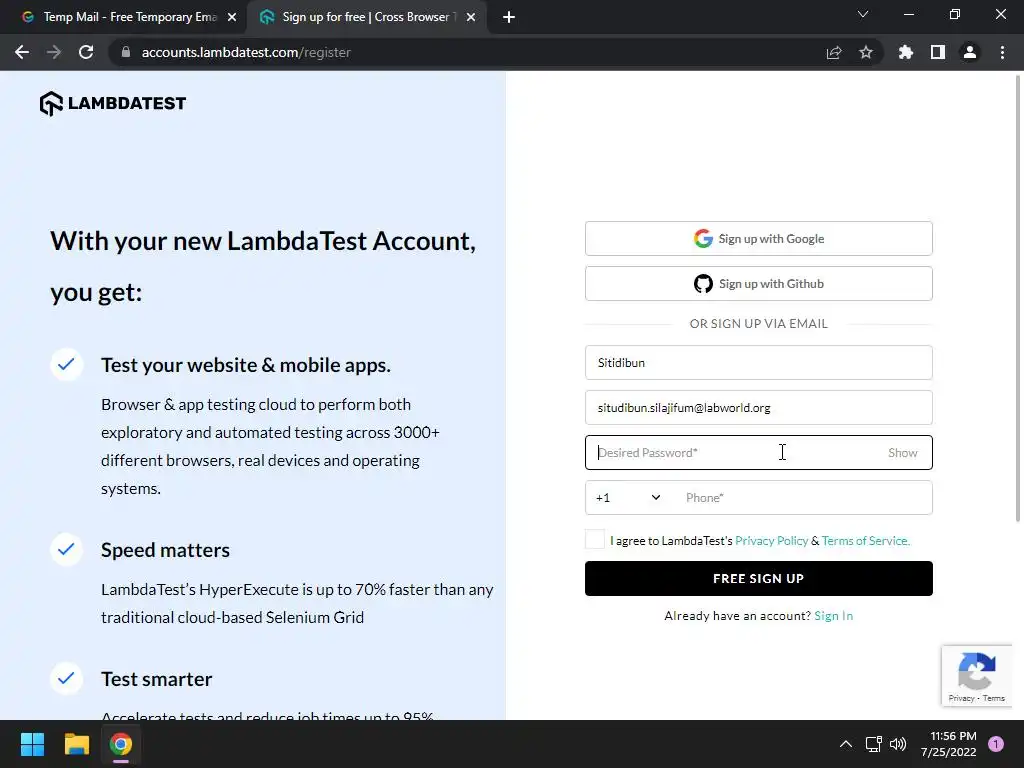1024x768 pixels.
Task: Open the Chrome three-dot menu
Action: tap(1002, 52)
